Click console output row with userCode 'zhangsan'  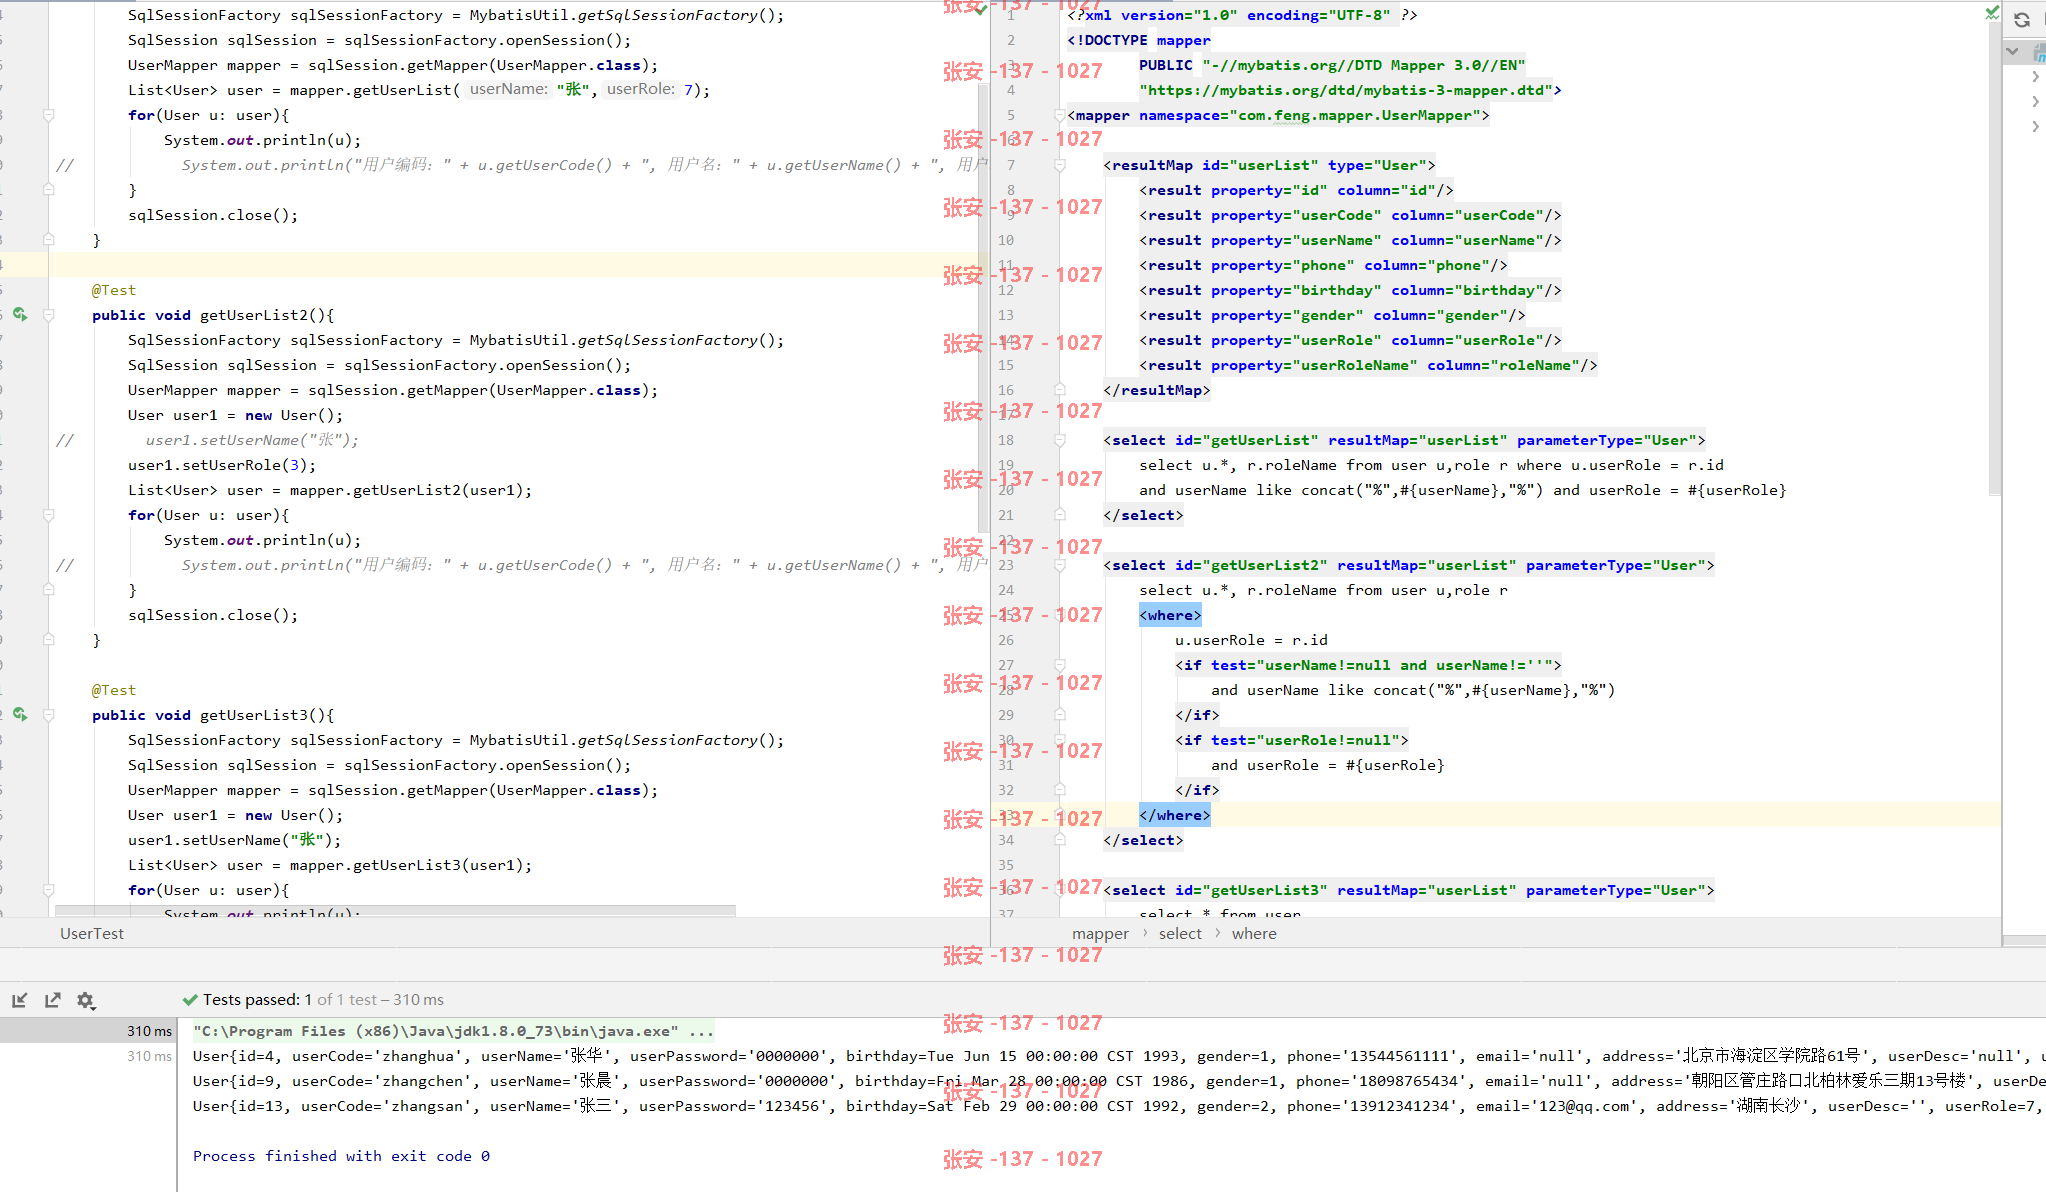[x=1118, y=1106]
